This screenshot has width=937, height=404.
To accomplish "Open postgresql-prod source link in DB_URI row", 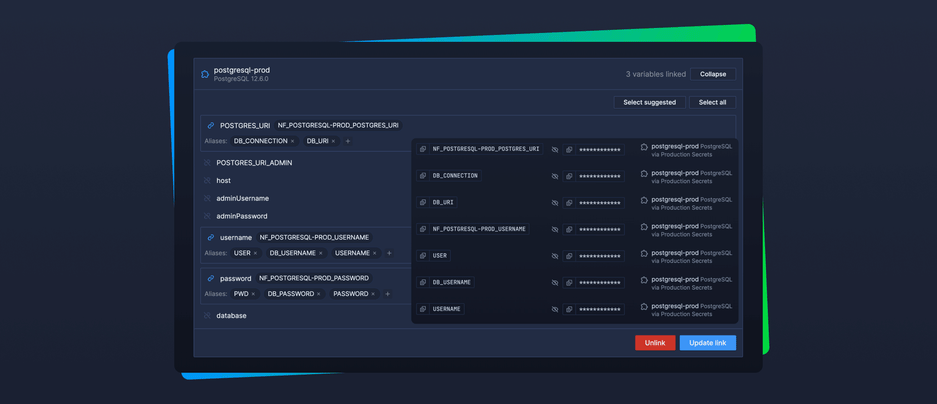I will point(675,200).
